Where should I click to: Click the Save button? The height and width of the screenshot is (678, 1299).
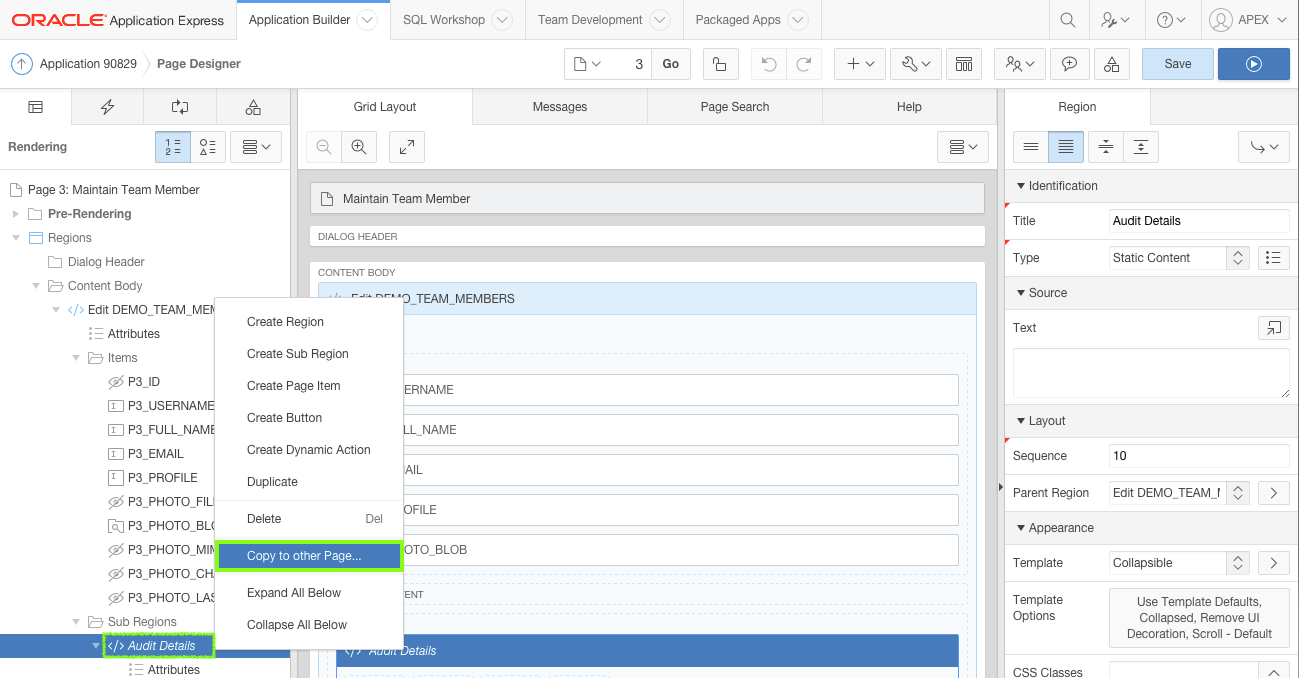[x=1178, y=64]
